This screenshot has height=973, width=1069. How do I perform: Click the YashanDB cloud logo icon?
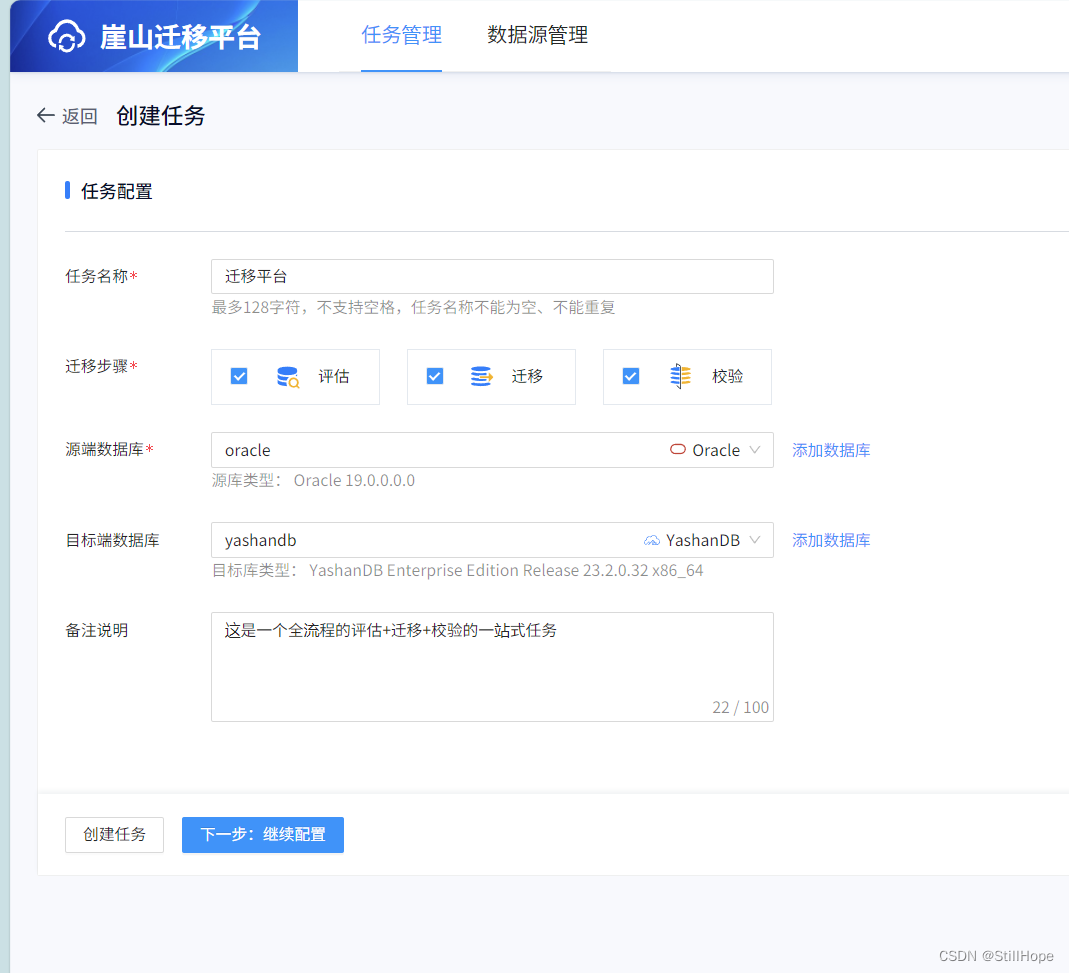pyautogui.click(x=652, y=540)
